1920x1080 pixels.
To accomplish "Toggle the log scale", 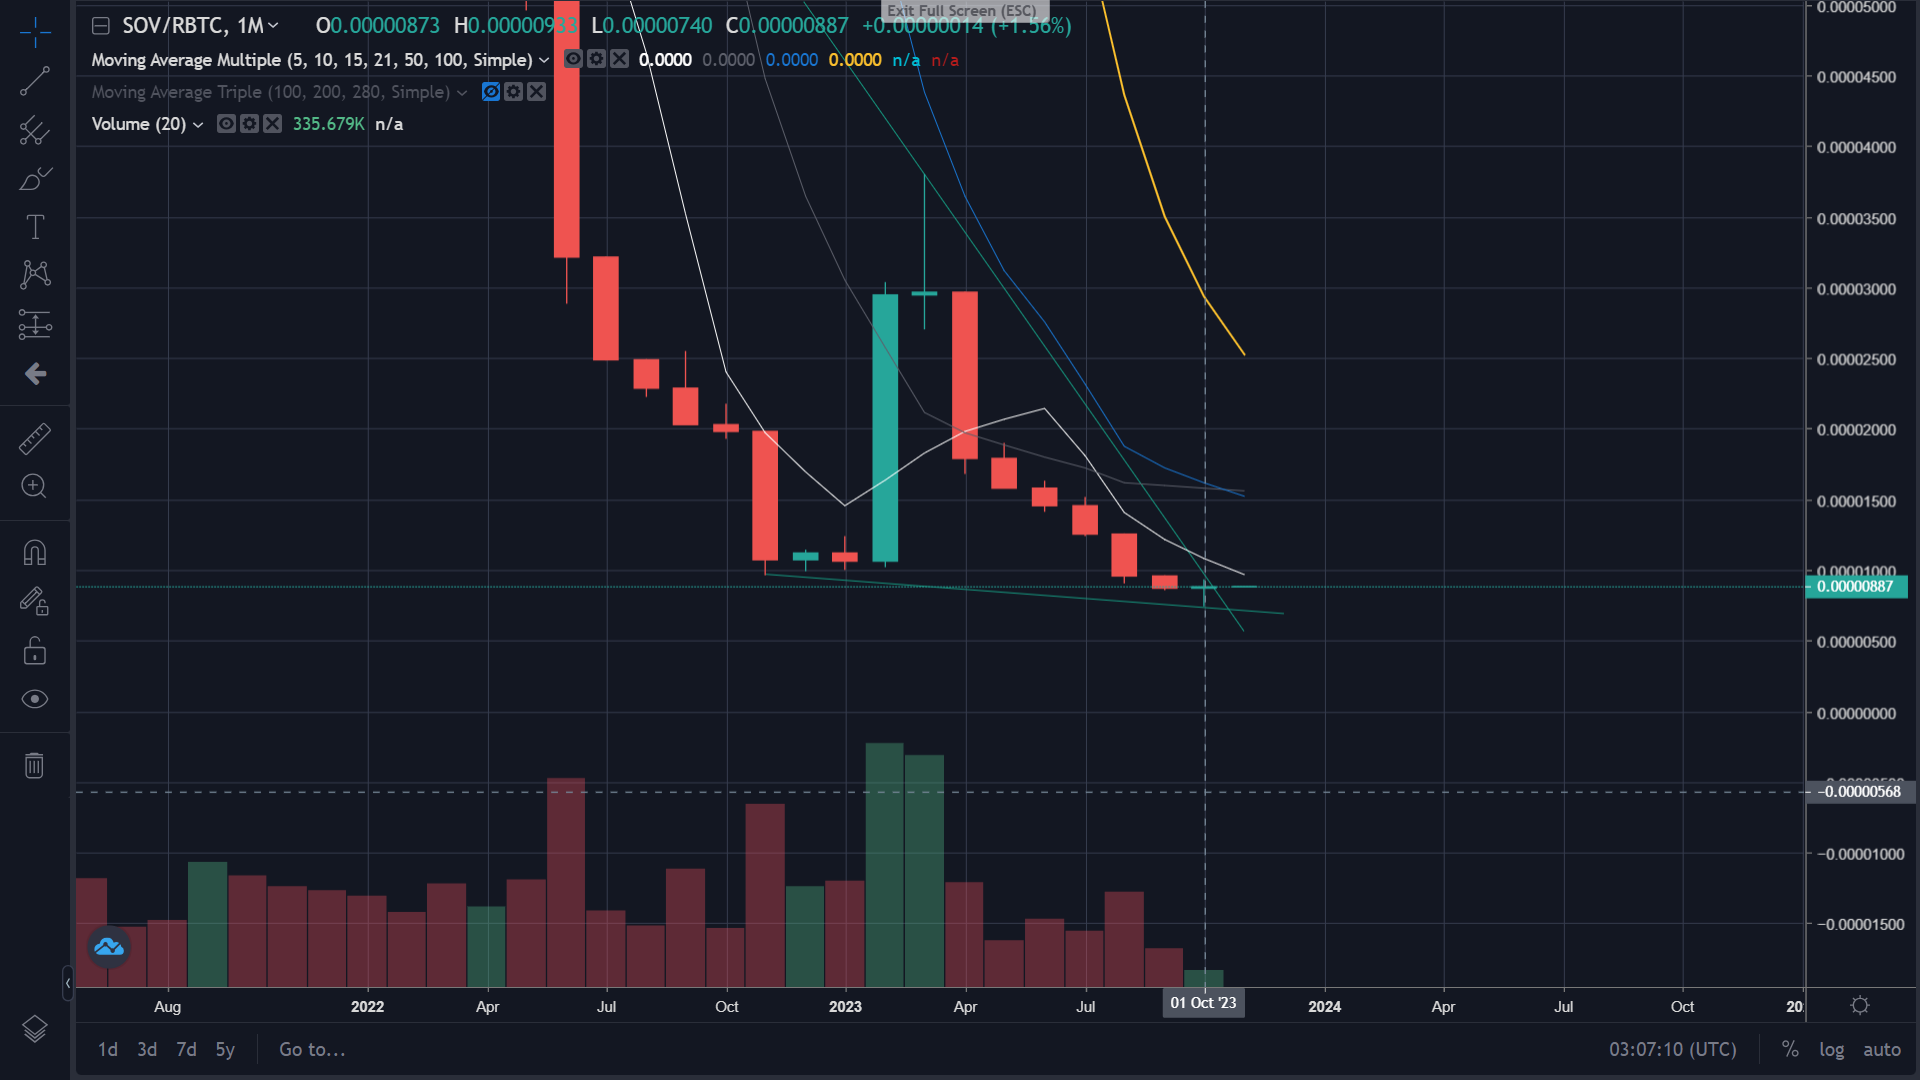I will tap(1832, 1049).
